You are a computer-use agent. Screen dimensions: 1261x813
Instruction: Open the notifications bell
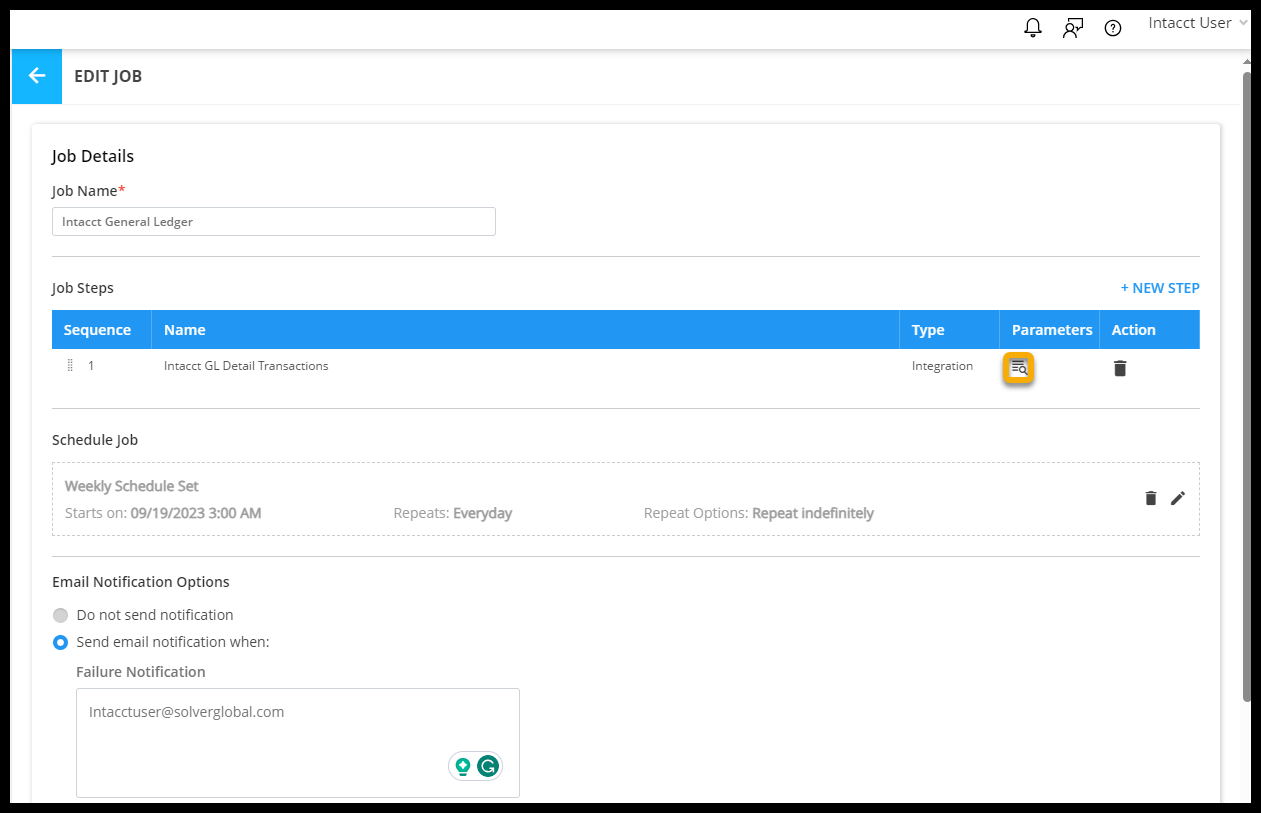pos(1033,28)
